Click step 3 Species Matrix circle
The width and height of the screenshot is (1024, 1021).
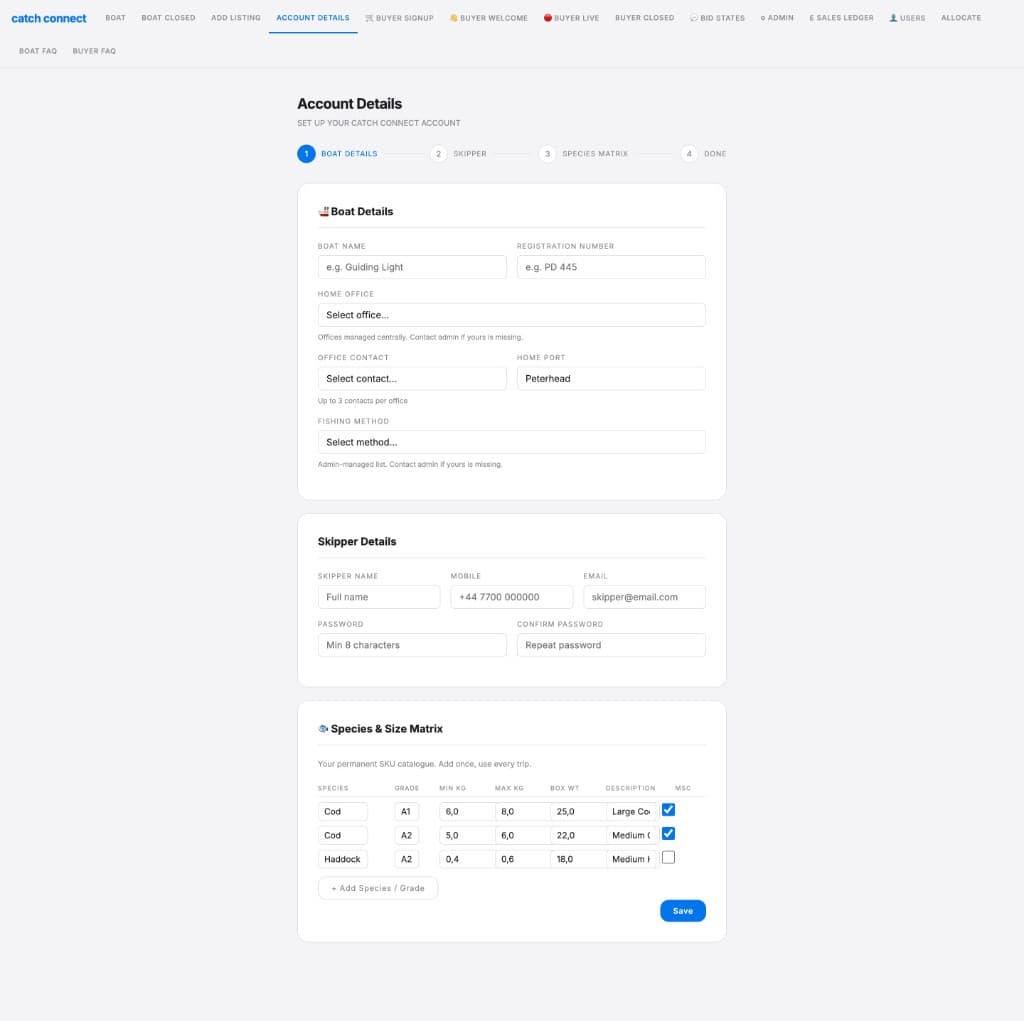(546, 153)
